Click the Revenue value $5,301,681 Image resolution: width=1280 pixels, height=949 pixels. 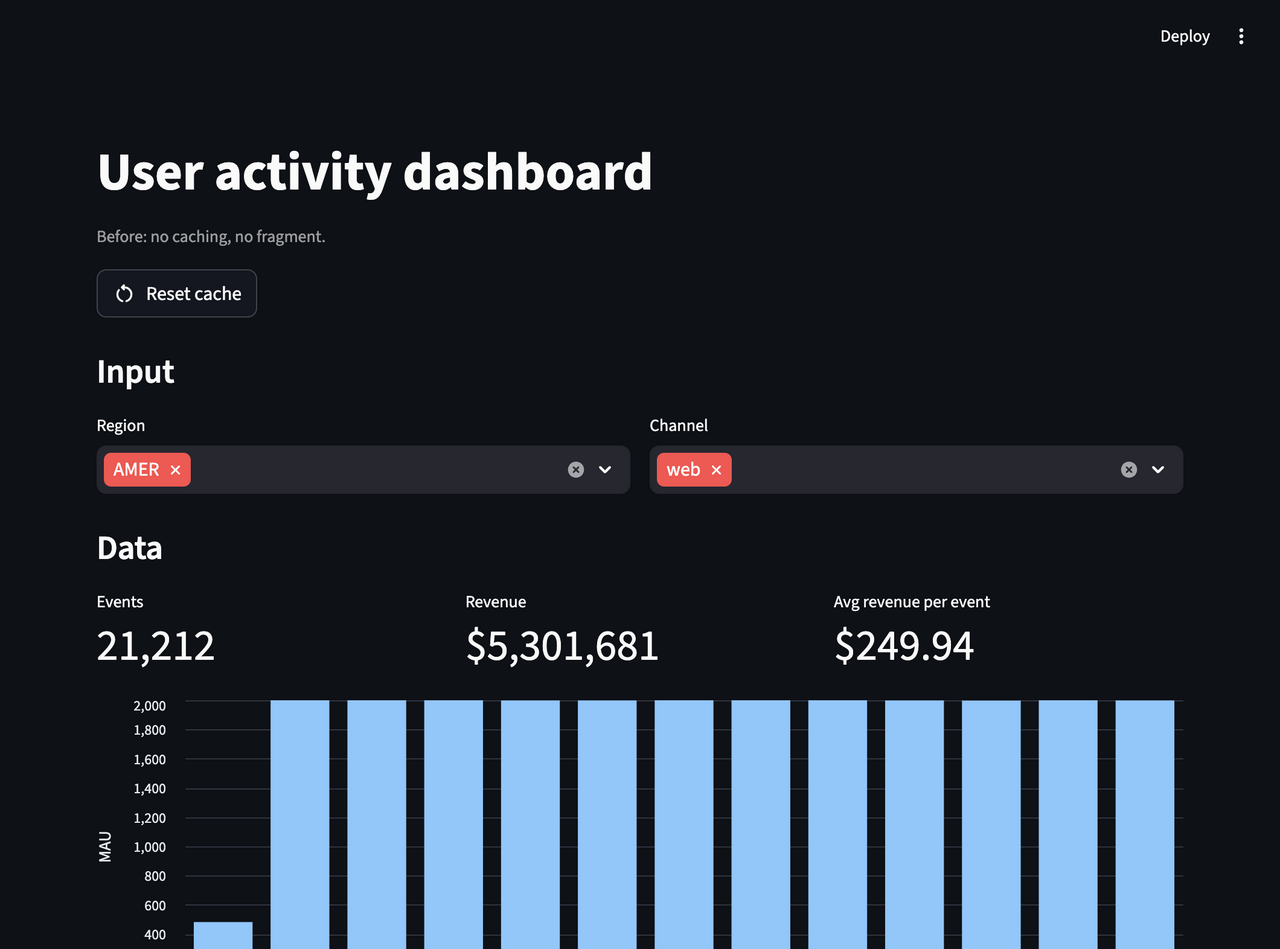pos(562,646)
